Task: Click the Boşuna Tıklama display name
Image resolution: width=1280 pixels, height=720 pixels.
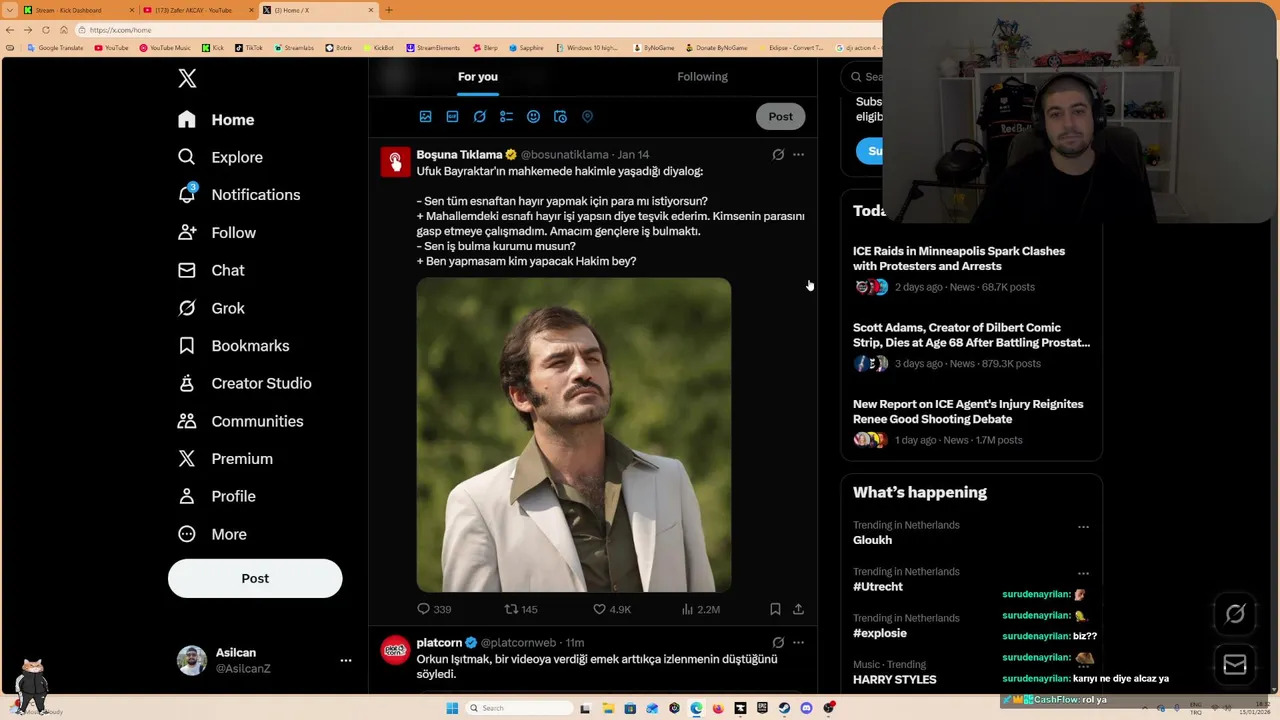Action: (459, 155)
